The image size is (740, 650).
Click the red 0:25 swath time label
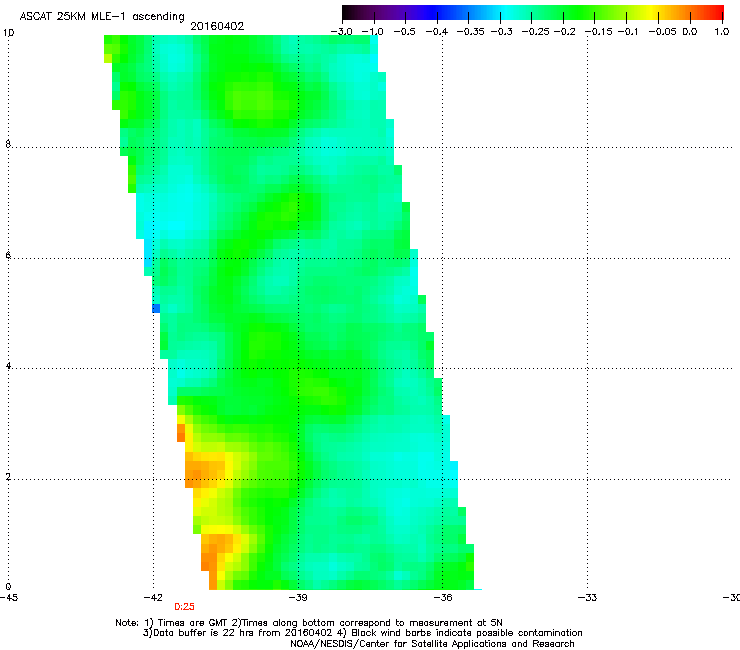click(x=185, y=607)
